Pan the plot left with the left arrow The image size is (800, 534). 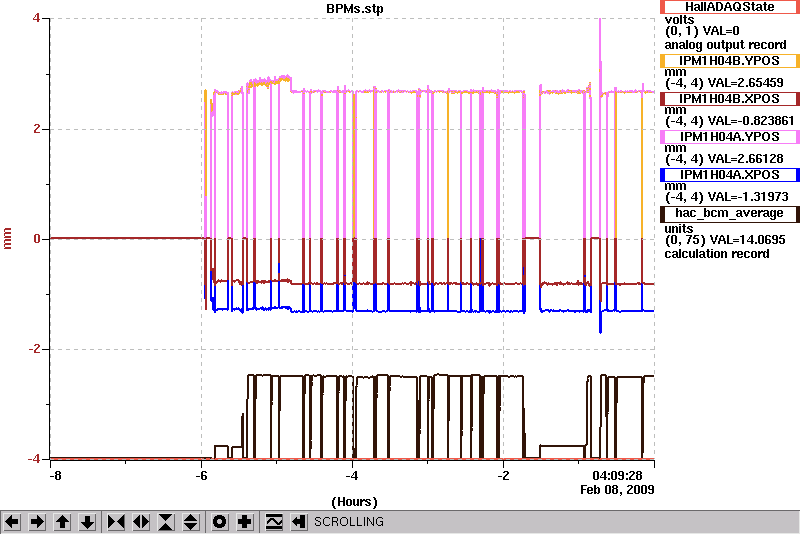click(x=12, y=522)
